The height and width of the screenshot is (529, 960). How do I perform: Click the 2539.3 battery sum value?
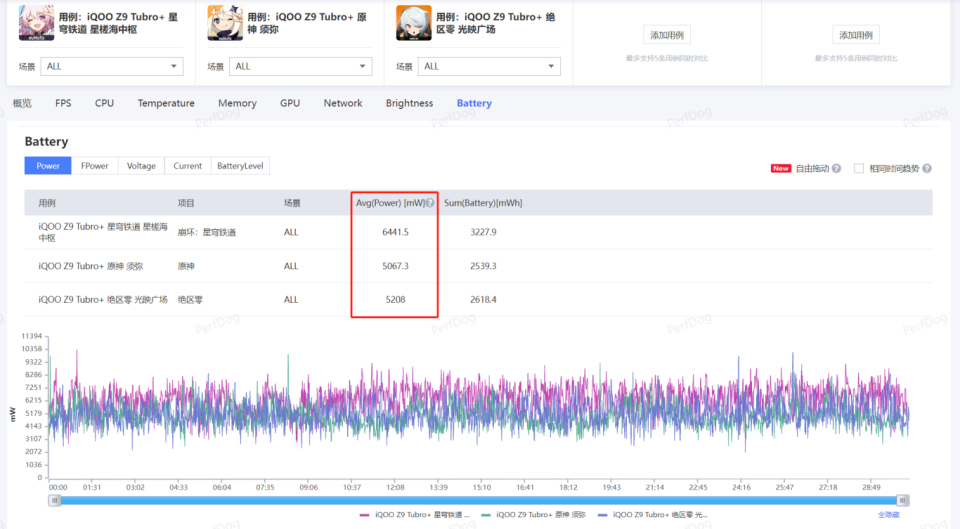(x=483, y=266)
